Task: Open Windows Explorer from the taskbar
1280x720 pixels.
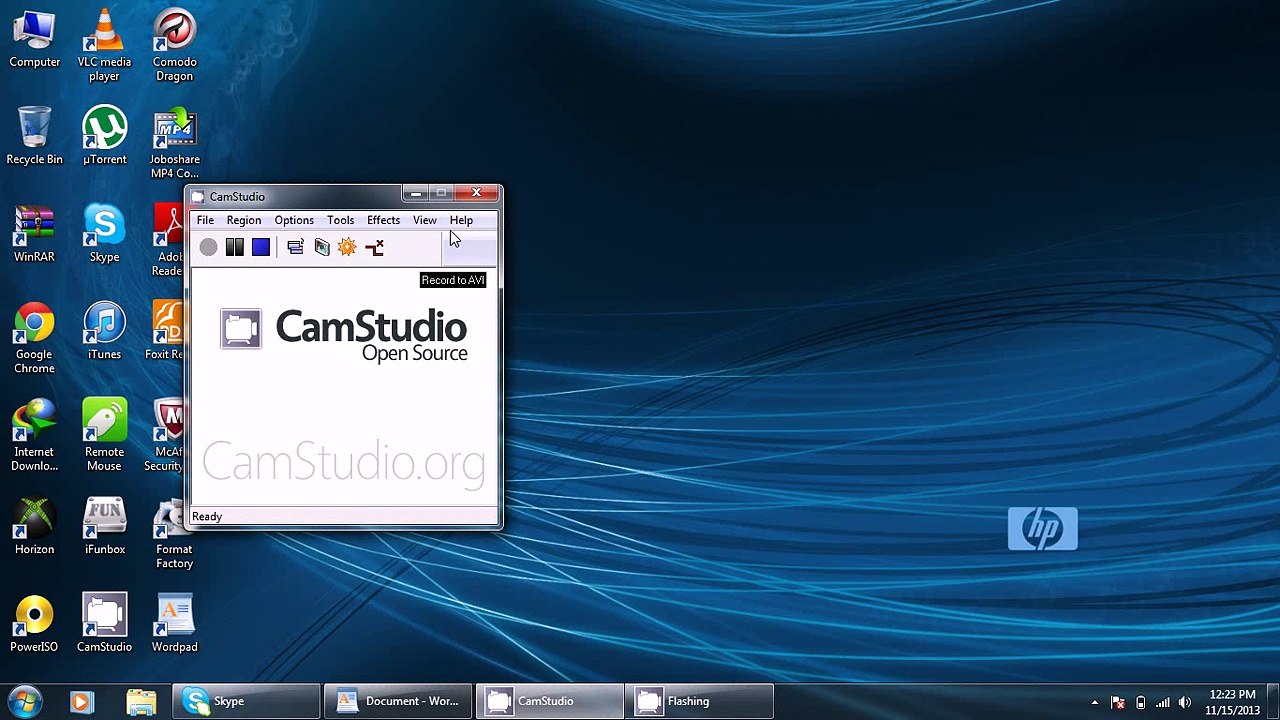Action: pyautogui.click(x=142, y=701)
